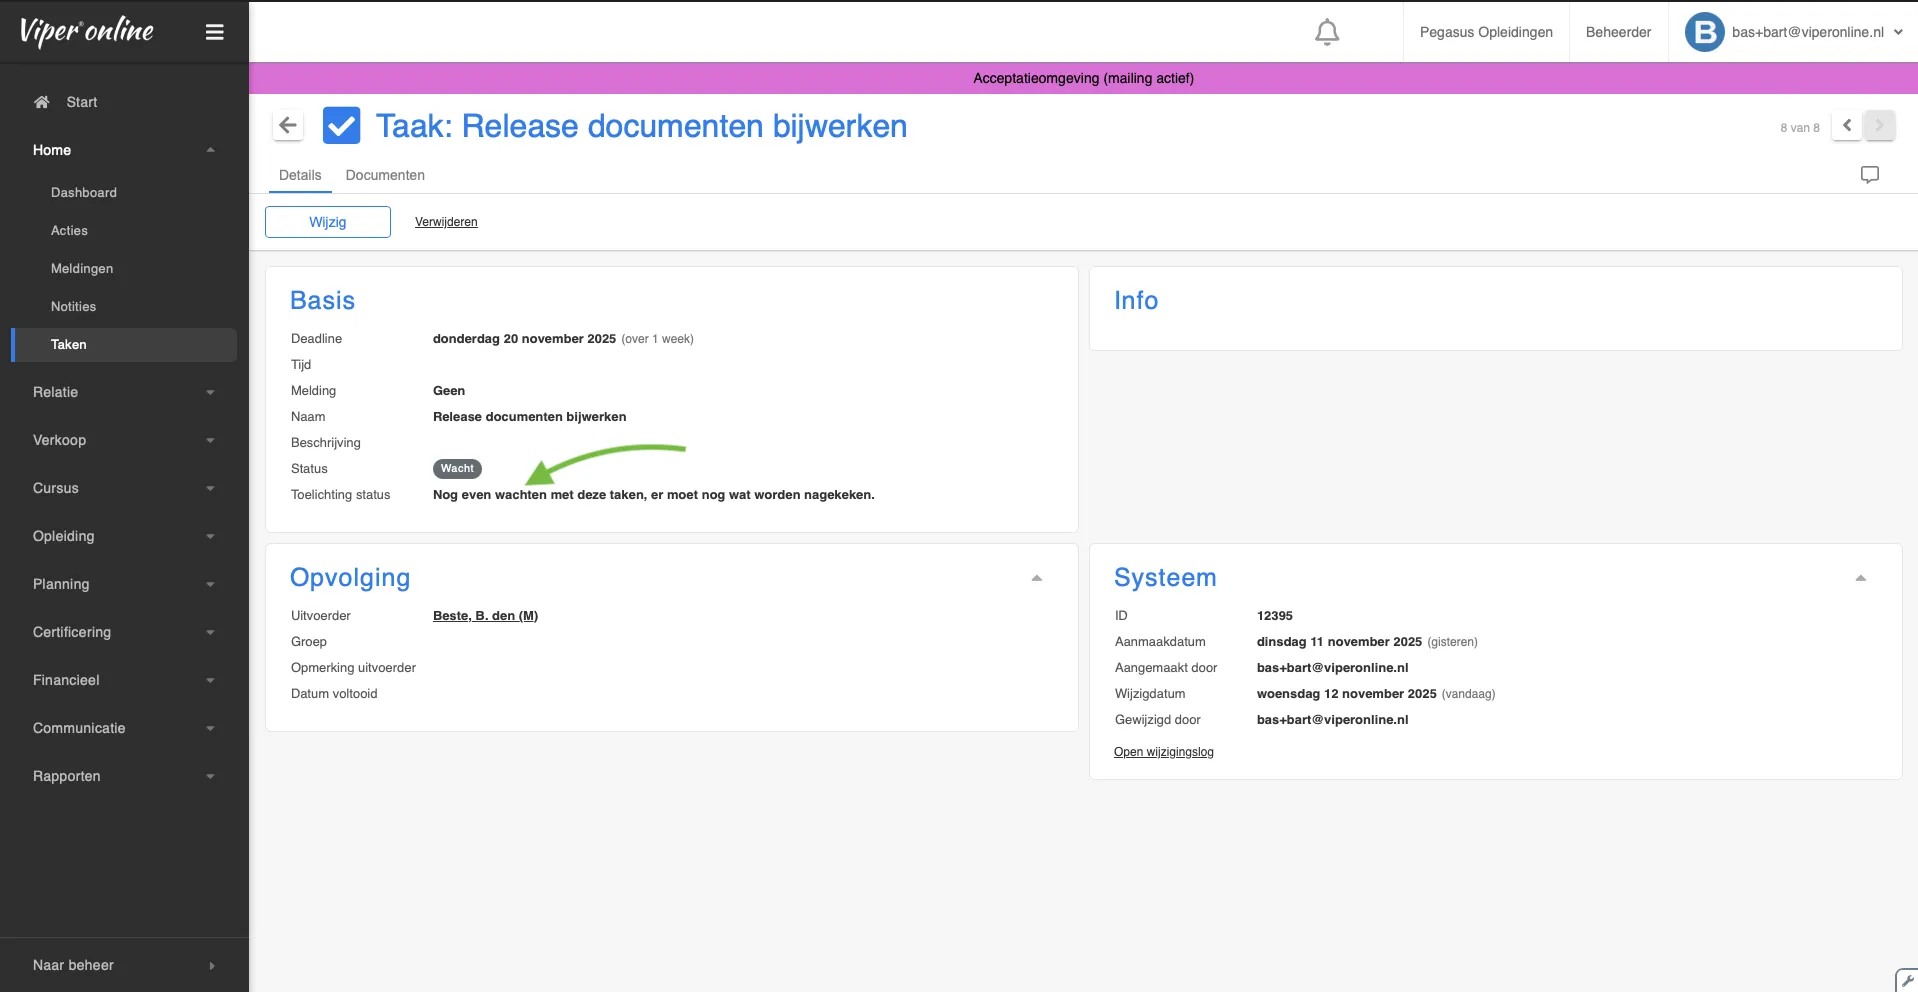Open the wijzigingslog link
Viewport: 1918px width, 992px height.
[1163, 752]
